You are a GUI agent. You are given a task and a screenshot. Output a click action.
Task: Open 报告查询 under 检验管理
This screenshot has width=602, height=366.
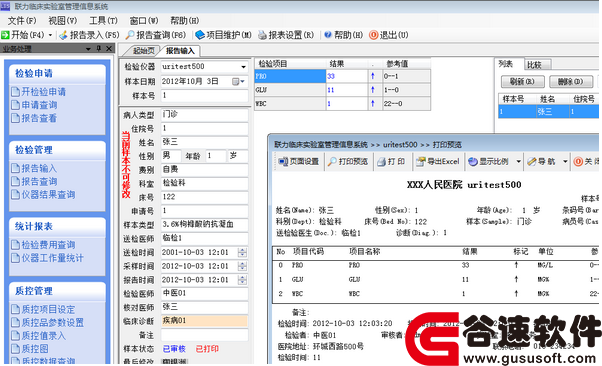[x=34, y=181]
